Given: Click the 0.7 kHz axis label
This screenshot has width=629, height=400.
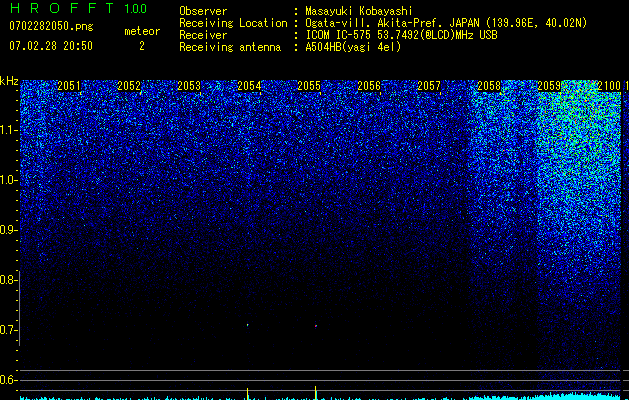Looking at the screenshot, I should [8, 330].
